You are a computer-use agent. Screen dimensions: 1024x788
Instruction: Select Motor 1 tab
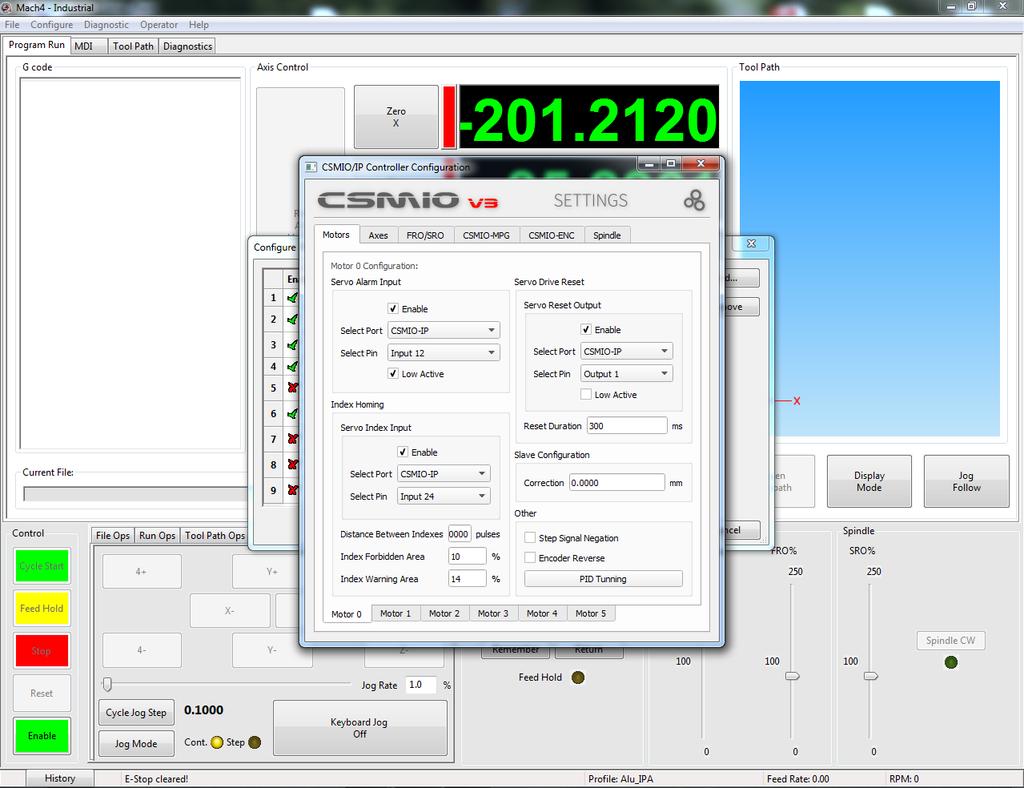pos(396,614)
